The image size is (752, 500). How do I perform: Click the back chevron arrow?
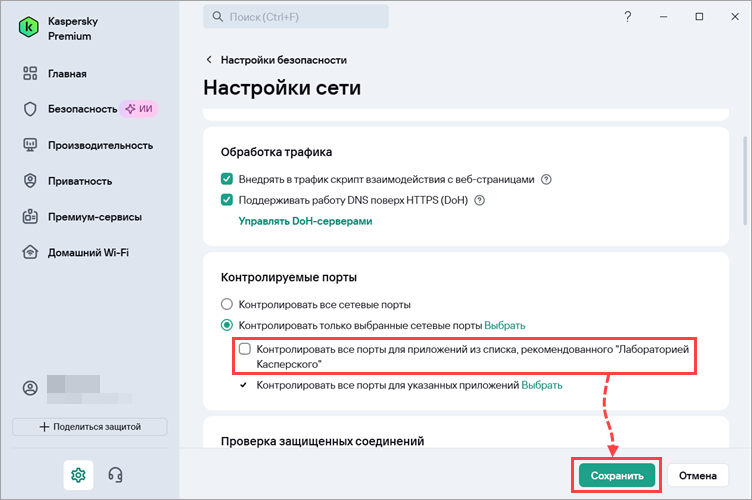(x=209, y=59)
